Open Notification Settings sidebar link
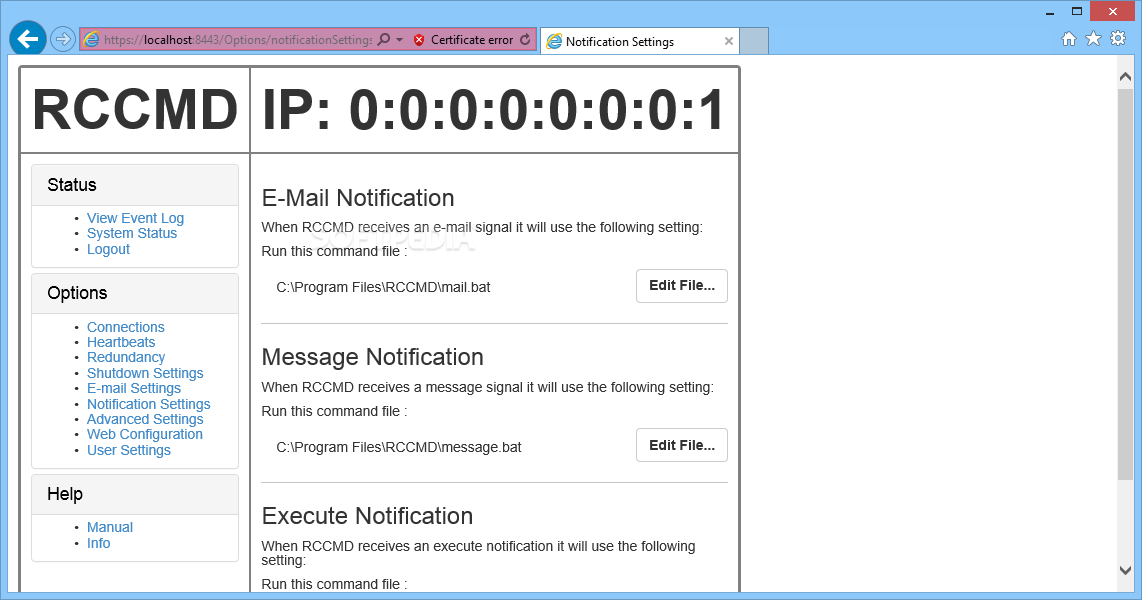Screen dimensions: 1142x600 point(149,404)
